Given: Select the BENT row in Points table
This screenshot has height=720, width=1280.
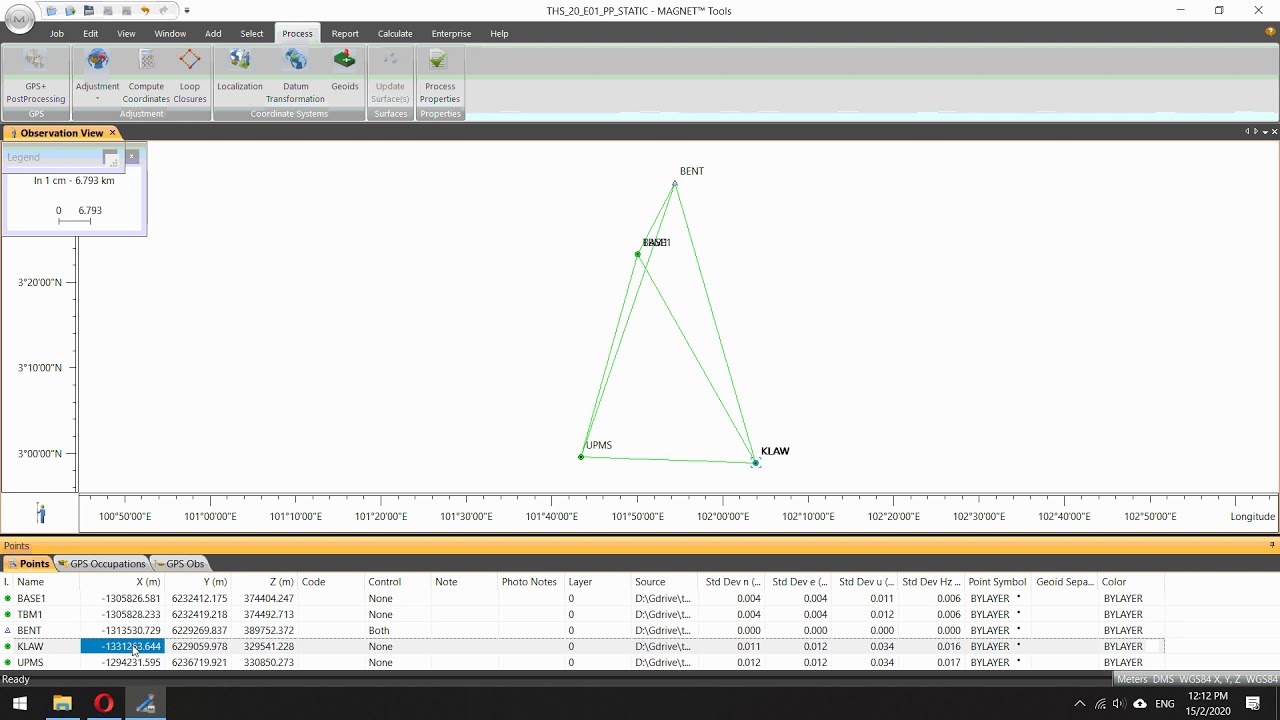Looking at the screenshot, I should (x=582, y=630).
